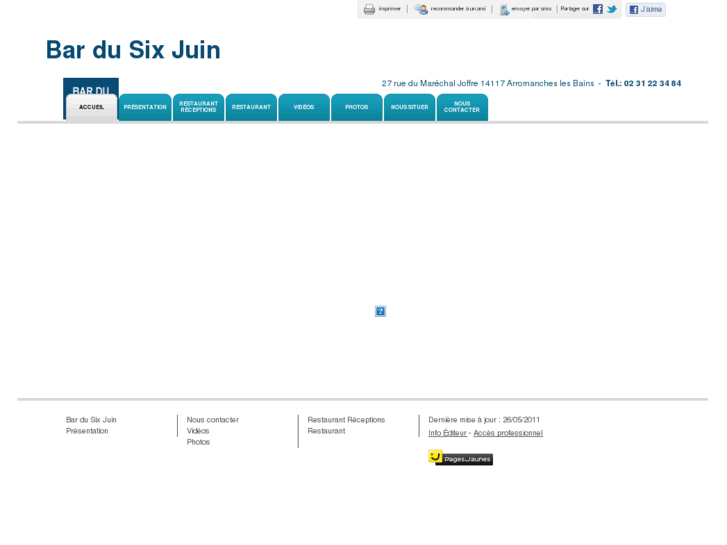Click the printer icon for imprimer

click(x=369, y=9)
